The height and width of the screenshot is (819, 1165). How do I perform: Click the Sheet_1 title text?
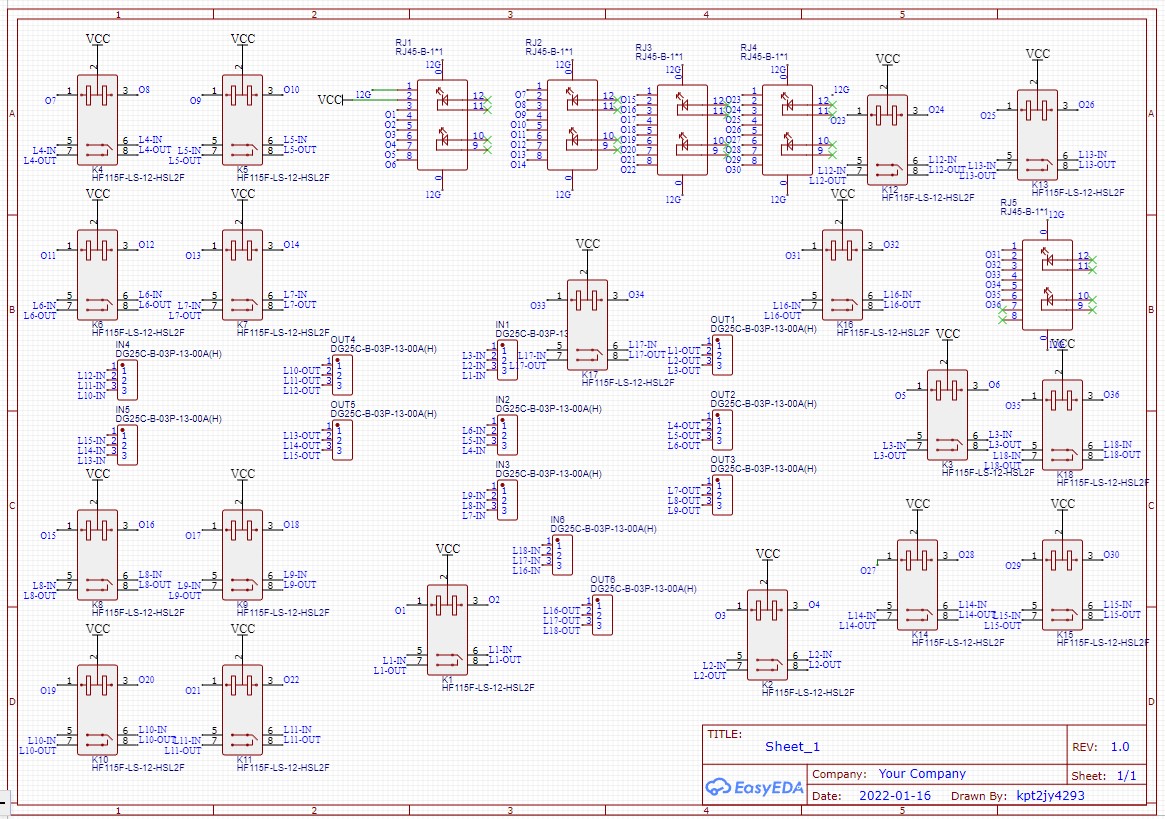(793, 747)
